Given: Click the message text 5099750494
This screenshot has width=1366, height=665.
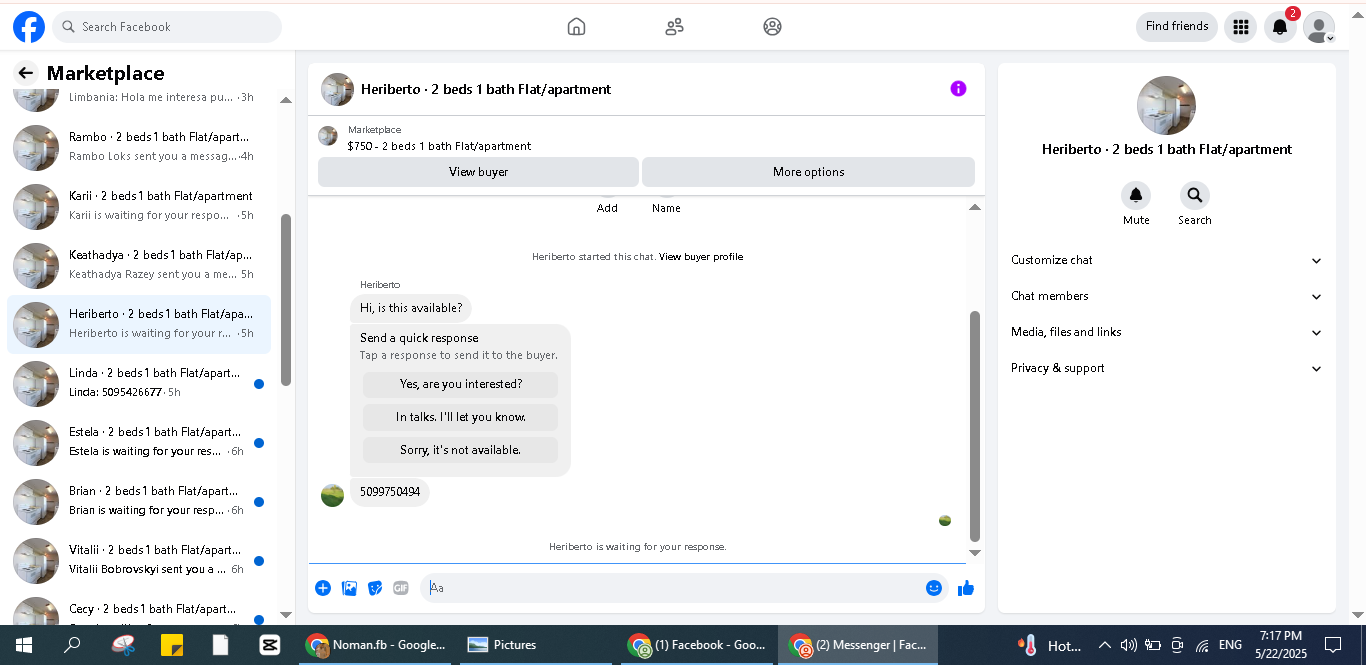Looking at the screenshot, I should [390, 492].
